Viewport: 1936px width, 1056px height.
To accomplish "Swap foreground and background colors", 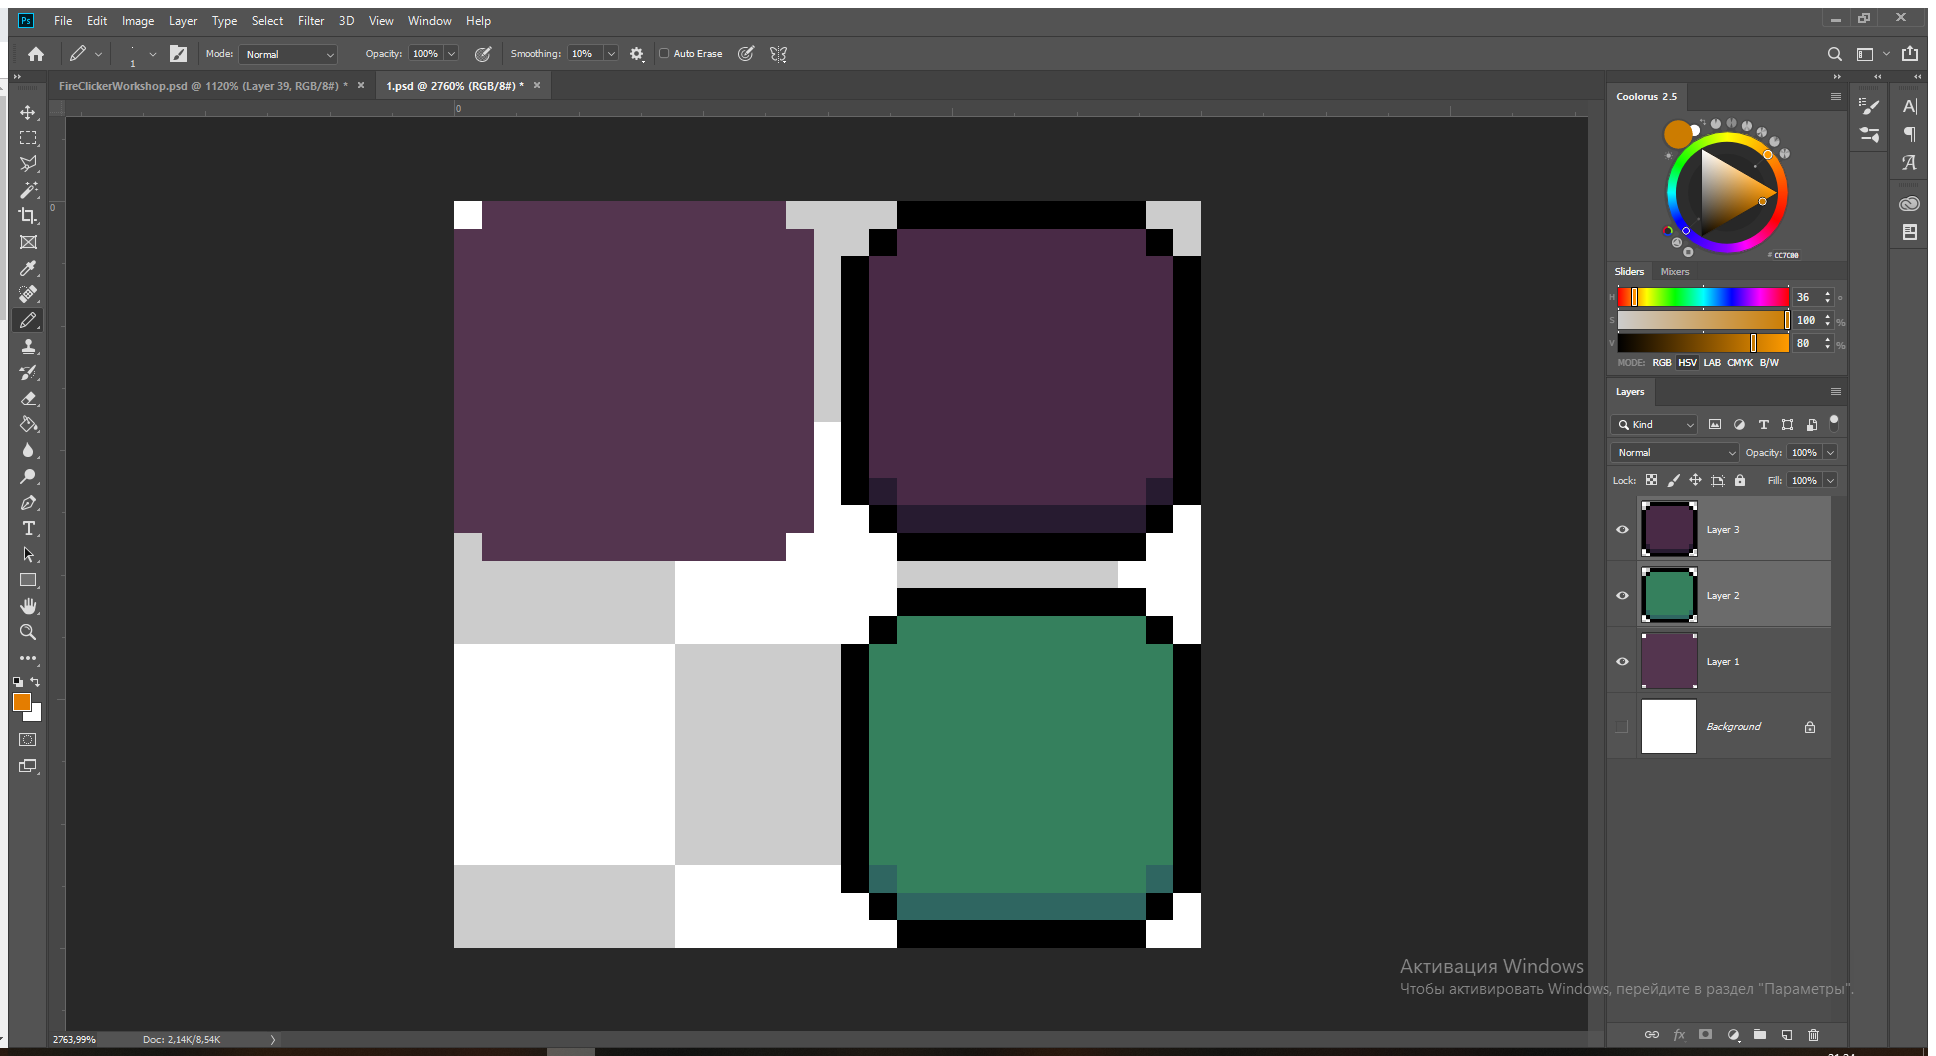I will coord(35,682).
